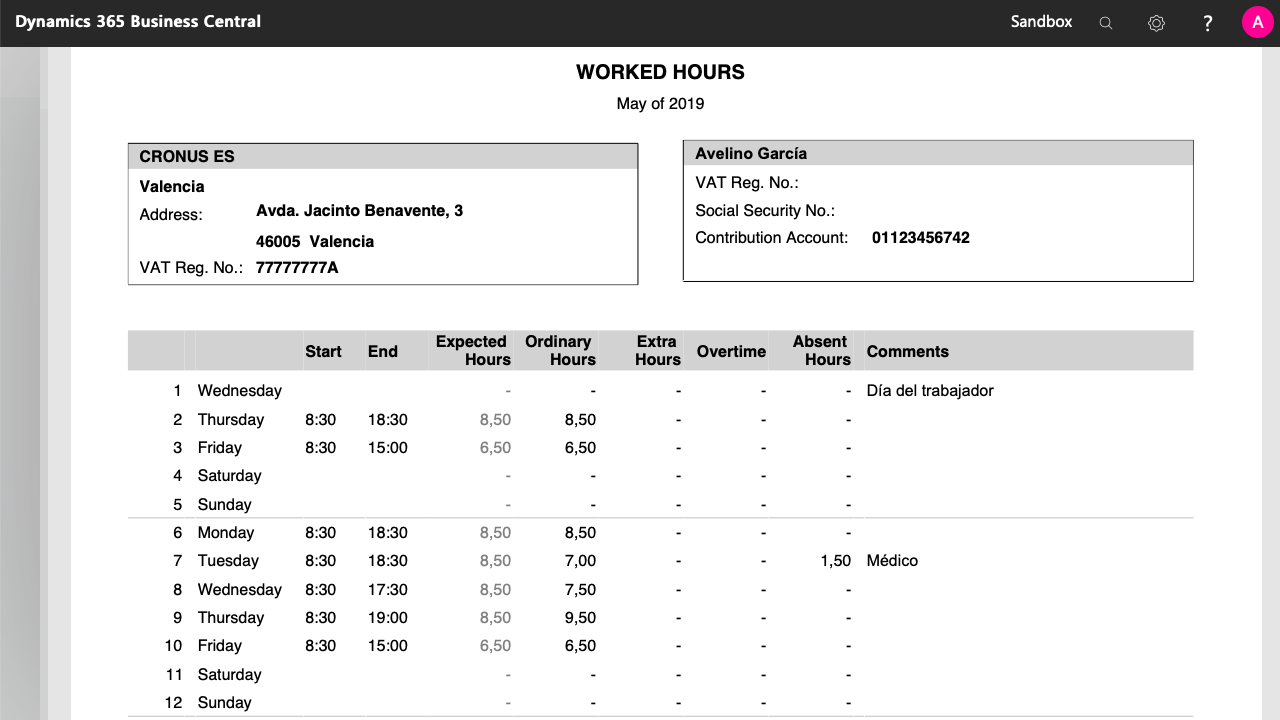Image resolution: width=1280 pixels, height=720 pixels.
Task: Click the Comments column header
Action: pyautogui.click(x=908, y=351)
